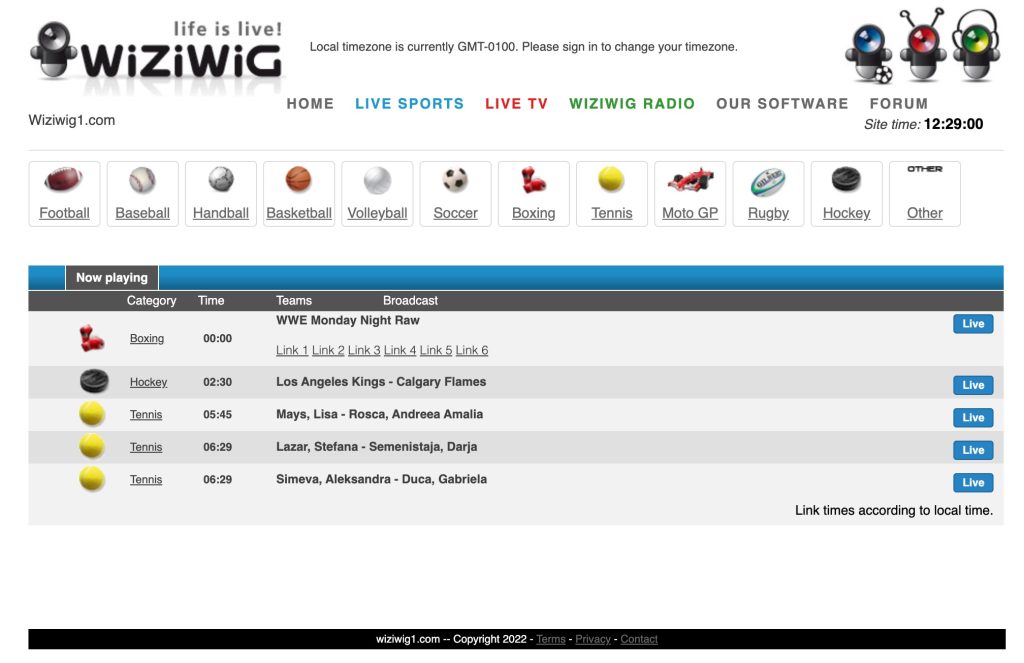Open Link 1 for WWE Monday Night Raw
Screen dimensions: 1024x663
tap(292, 350)
